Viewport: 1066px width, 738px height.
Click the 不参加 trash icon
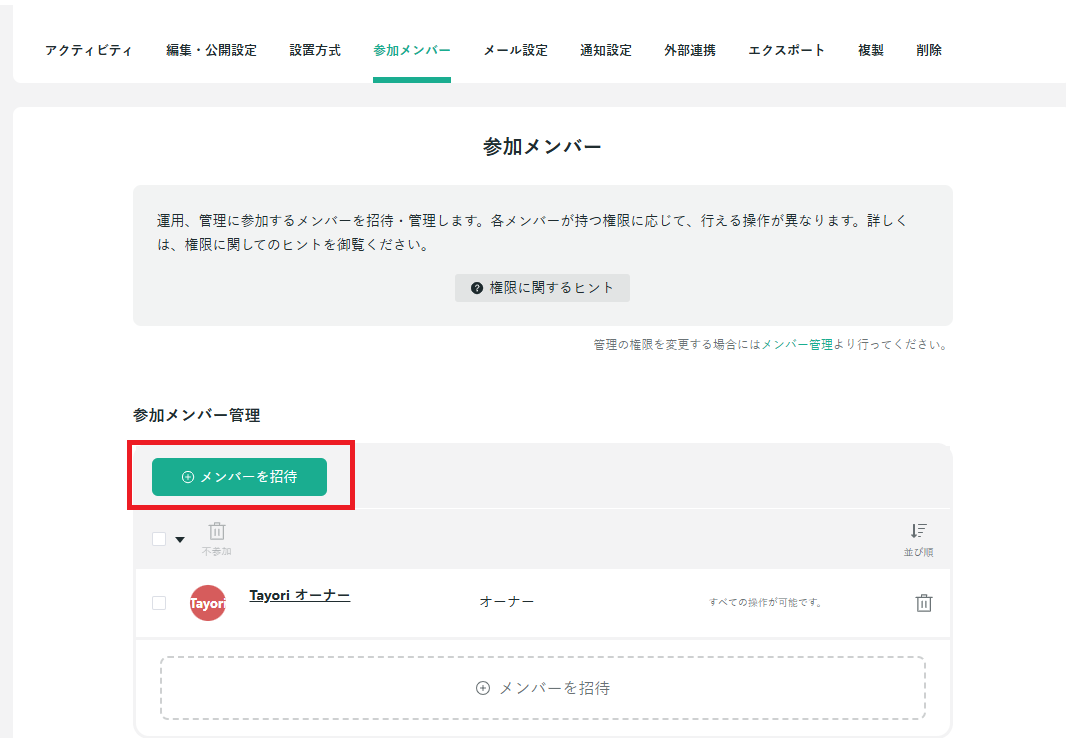[x=217, y=532]
